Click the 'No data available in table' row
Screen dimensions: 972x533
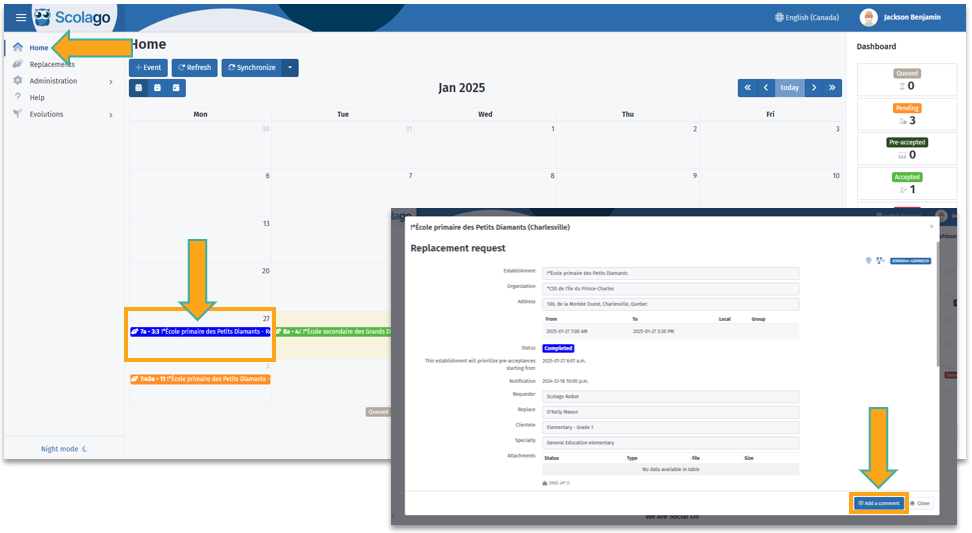pos(671,470)
